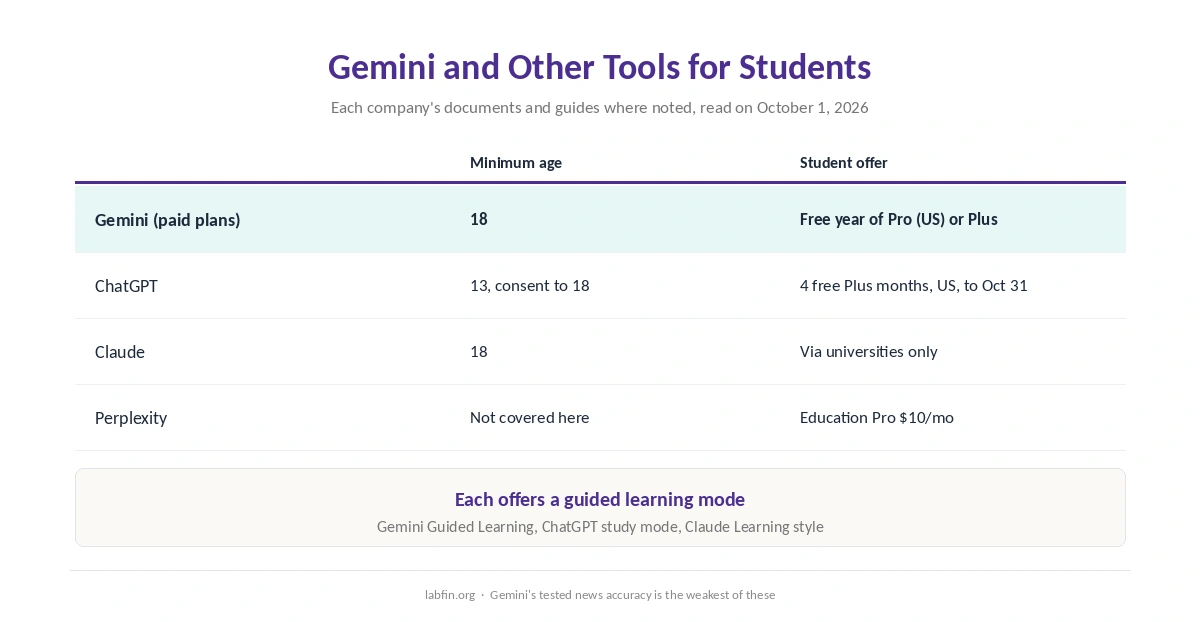This screenshot has height=622, width=1200.
Task: Click Claude's minimum age value 18
Action: pos(479,352)
